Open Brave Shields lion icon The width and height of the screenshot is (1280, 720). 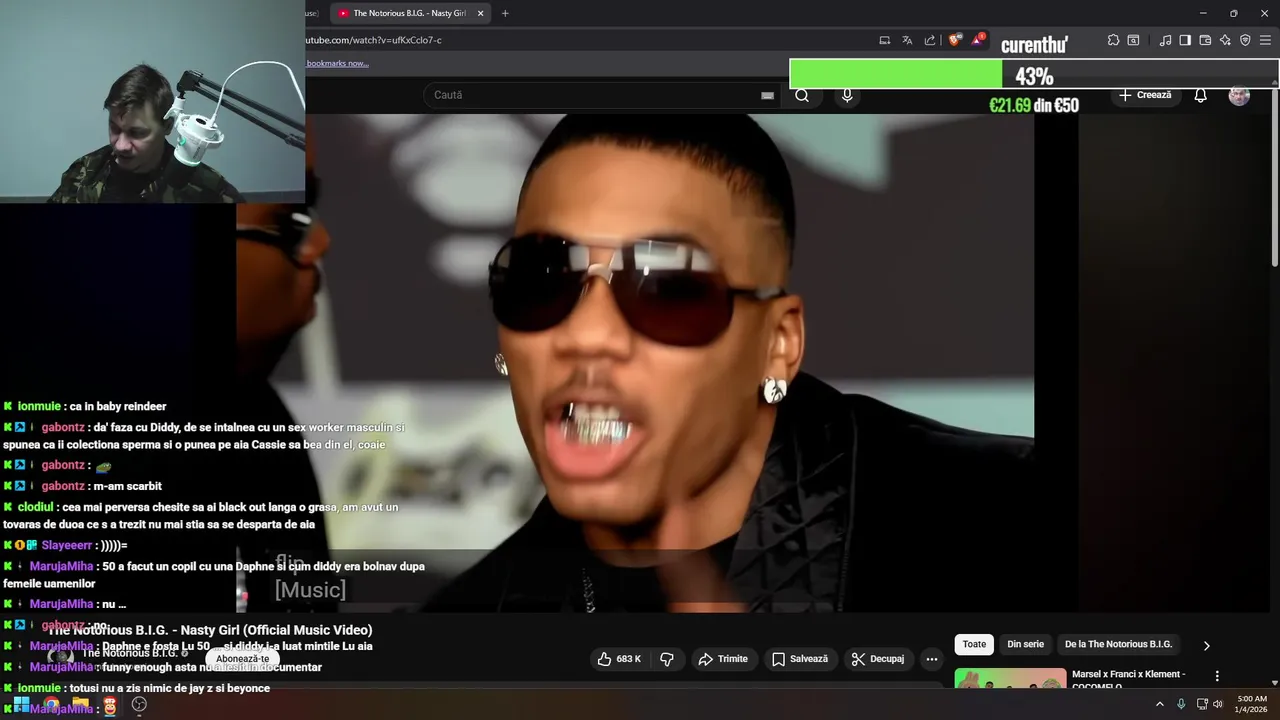pyautogui.click(x=955, y=40)
